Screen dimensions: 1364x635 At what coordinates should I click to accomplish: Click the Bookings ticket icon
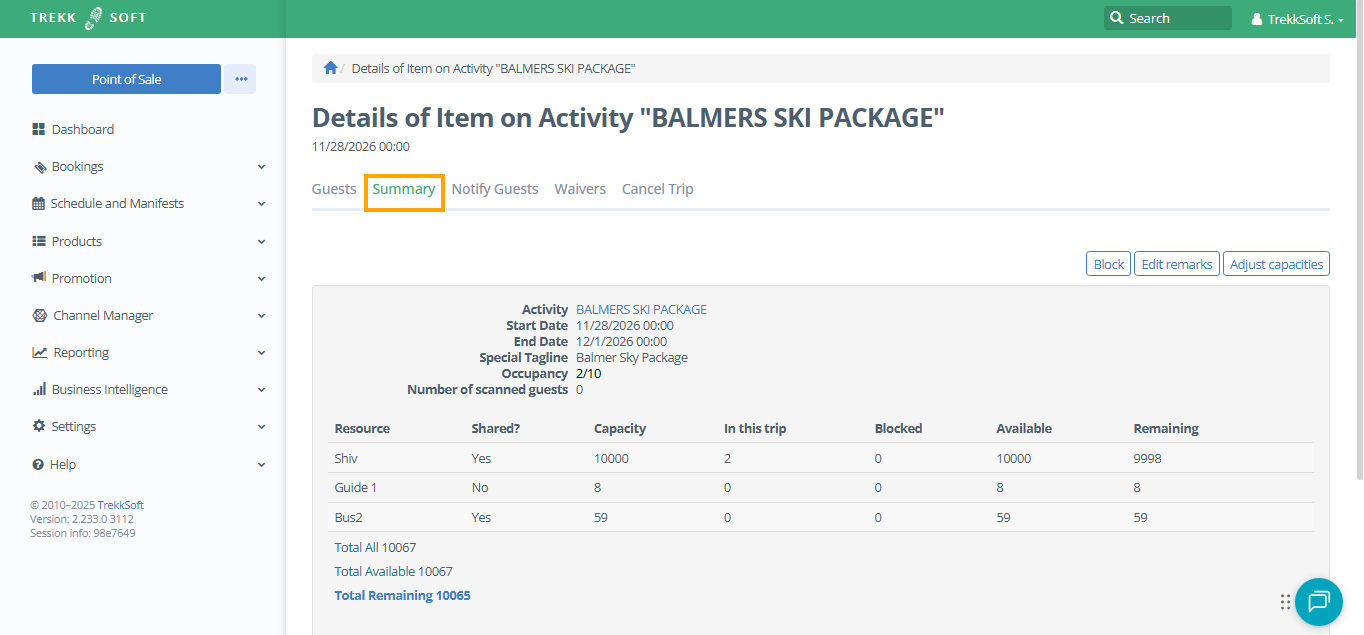tap(39, 167)
